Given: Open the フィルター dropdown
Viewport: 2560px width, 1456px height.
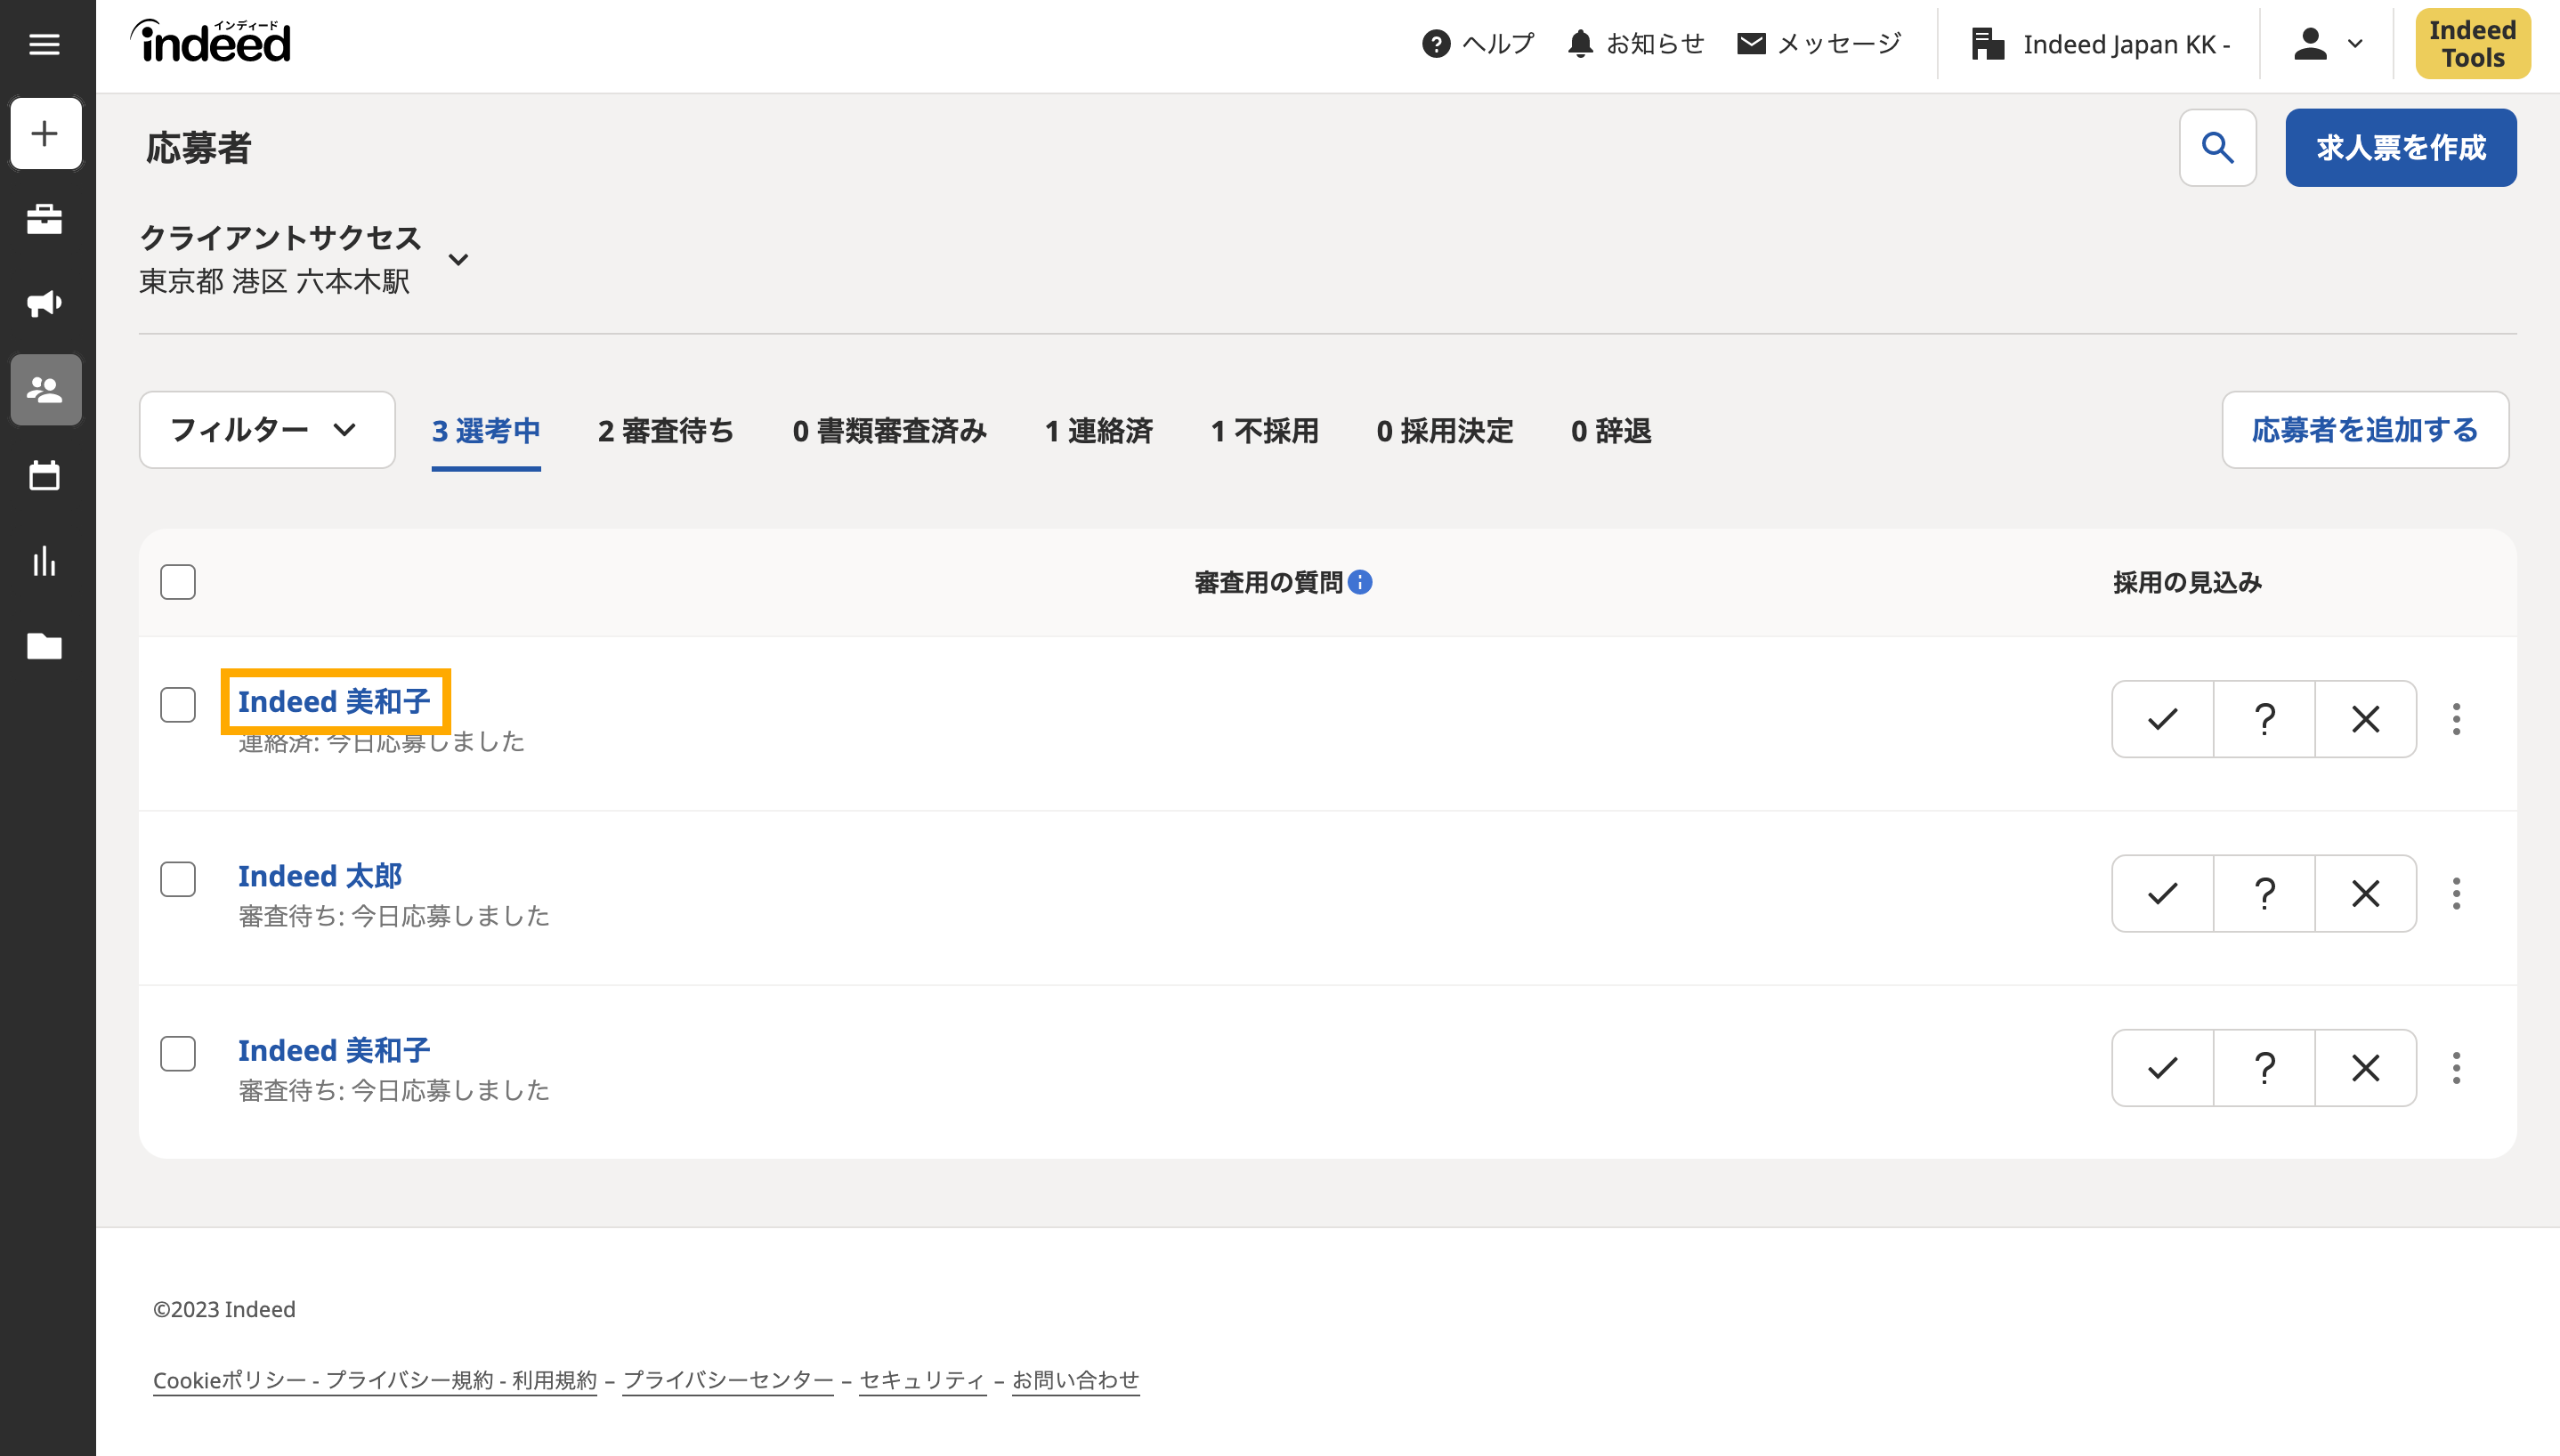Looking at the screenshot, I should (x=266, y=430).
